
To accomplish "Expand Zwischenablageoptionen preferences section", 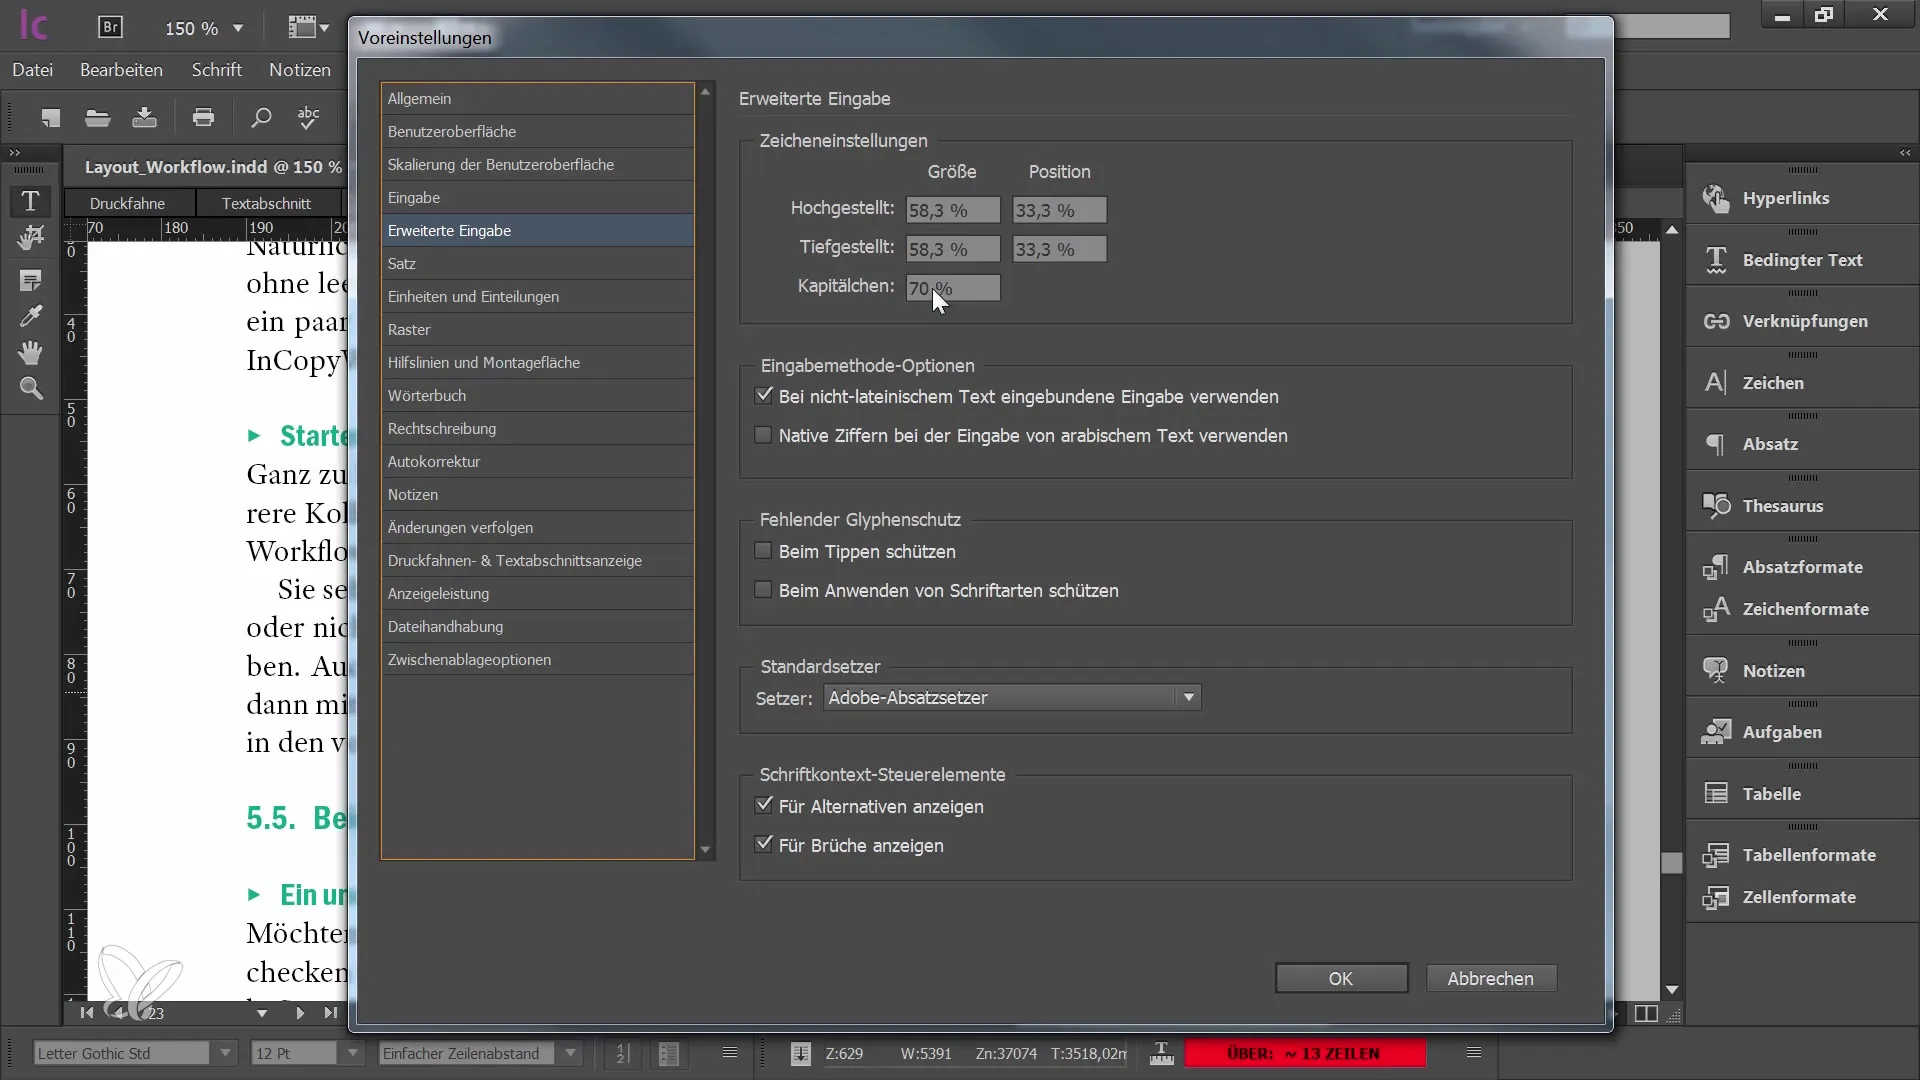I will [x=468, y=659].
